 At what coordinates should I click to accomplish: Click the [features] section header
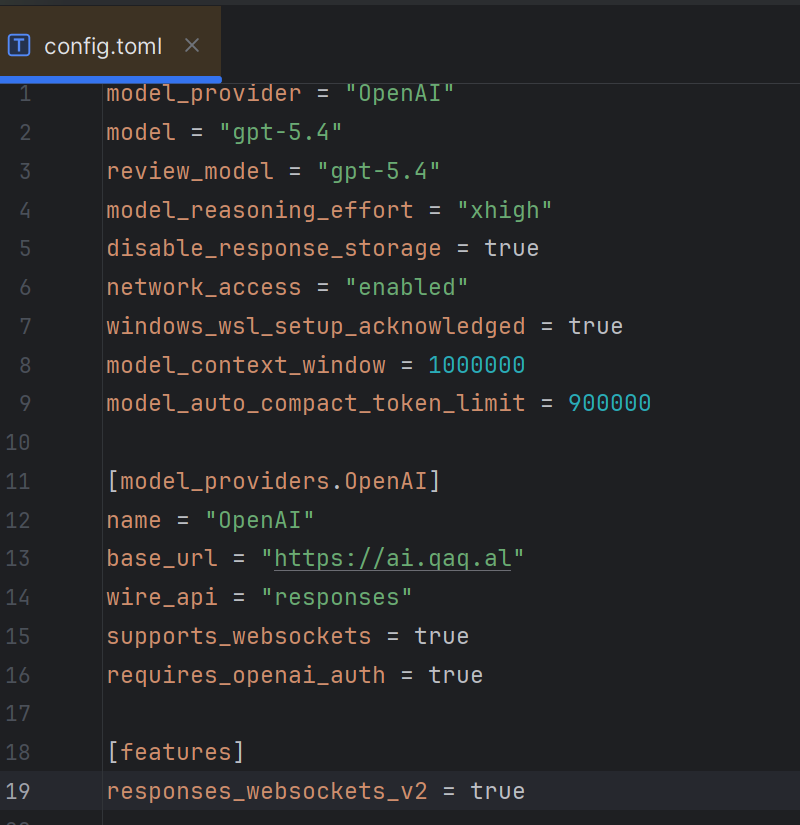pyautogui.click(x=176, y=752)
